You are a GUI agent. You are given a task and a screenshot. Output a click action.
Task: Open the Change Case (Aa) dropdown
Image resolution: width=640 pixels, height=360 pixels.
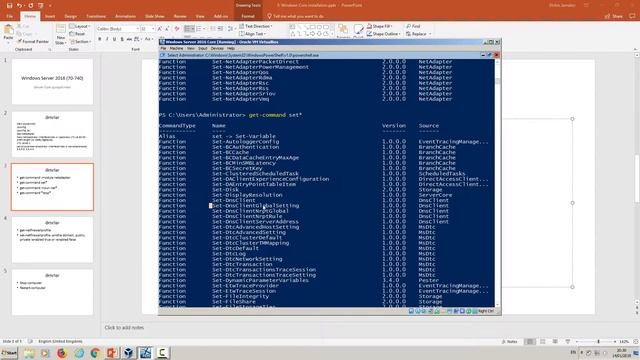point(149,39)
